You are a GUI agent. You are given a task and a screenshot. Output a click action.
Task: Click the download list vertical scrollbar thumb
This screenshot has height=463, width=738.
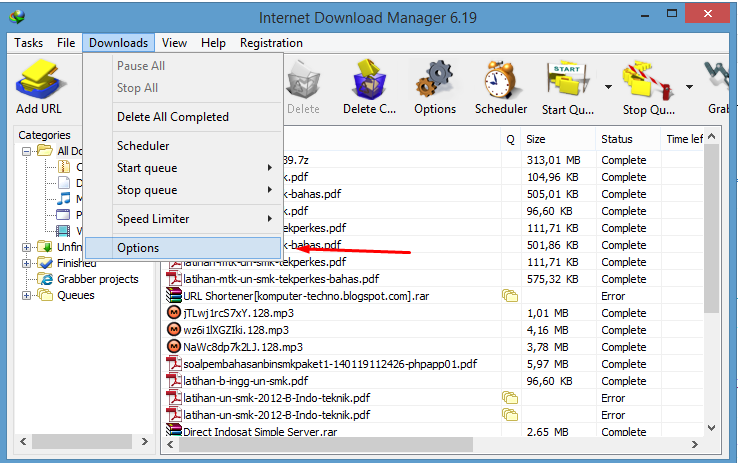point(712,229)
